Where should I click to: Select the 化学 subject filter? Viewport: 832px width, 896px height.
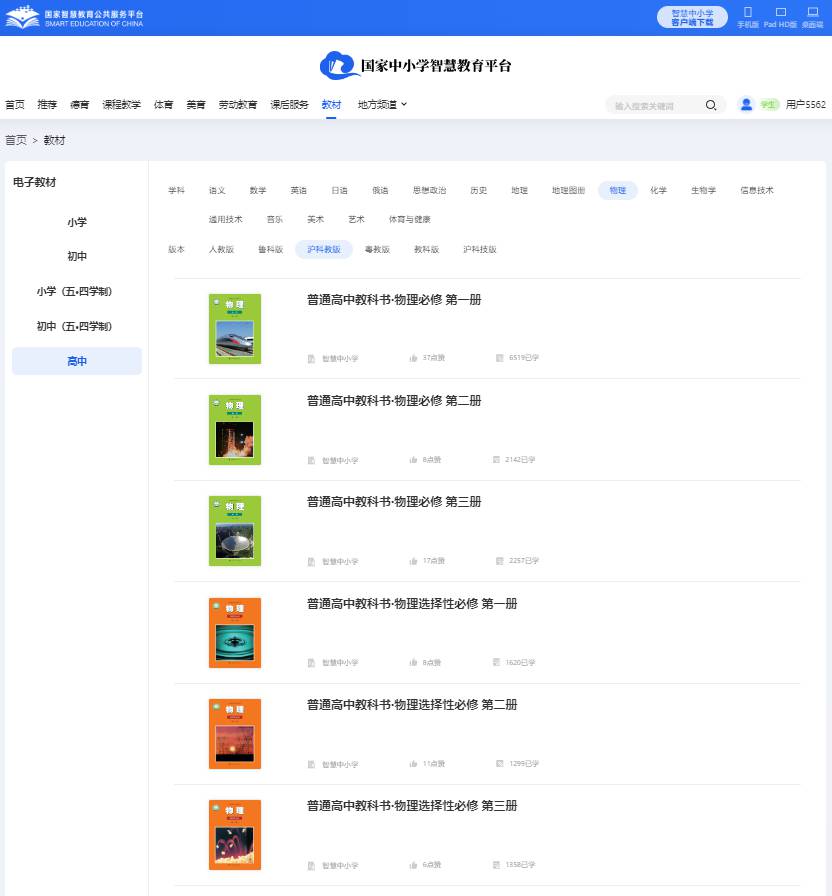[657, 190]
